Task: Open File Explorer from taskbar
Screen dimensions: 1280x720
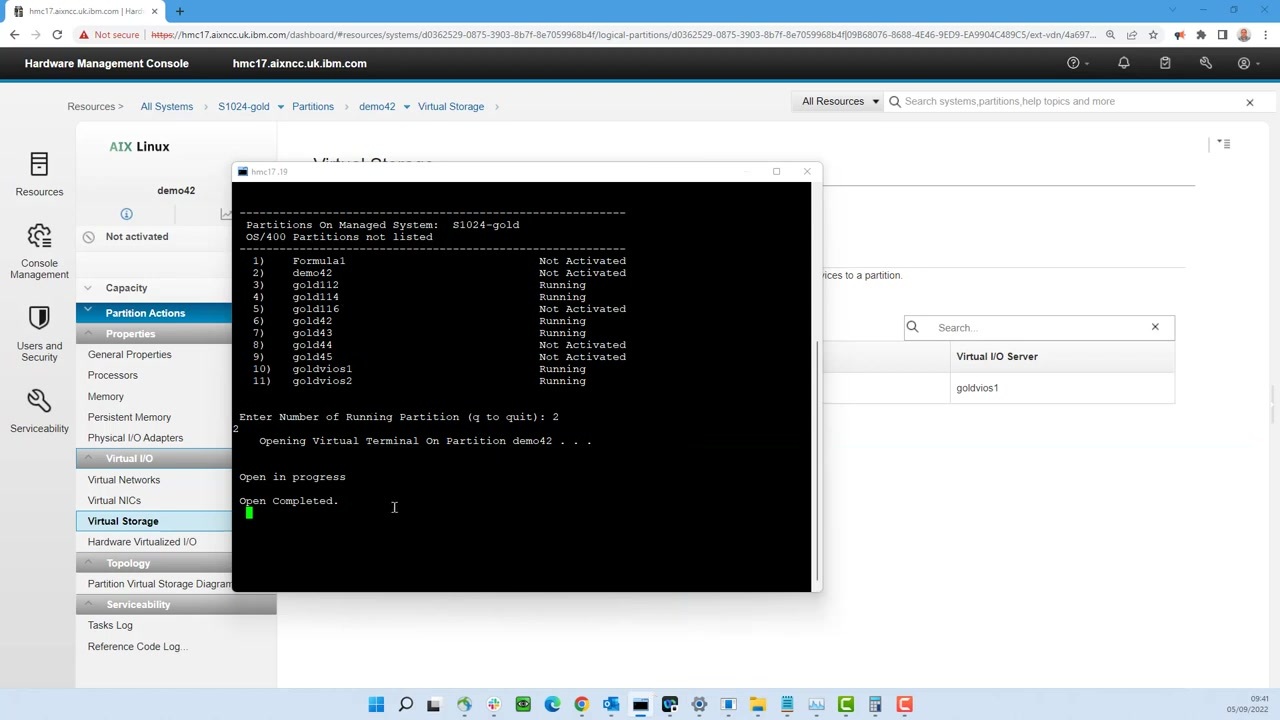Action: (758, 705)
